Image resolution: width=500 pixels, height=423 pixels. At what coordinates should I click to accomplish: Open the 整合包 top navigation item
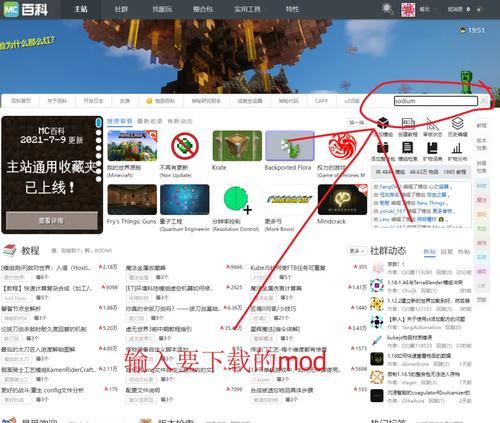[x=203, y=9]
